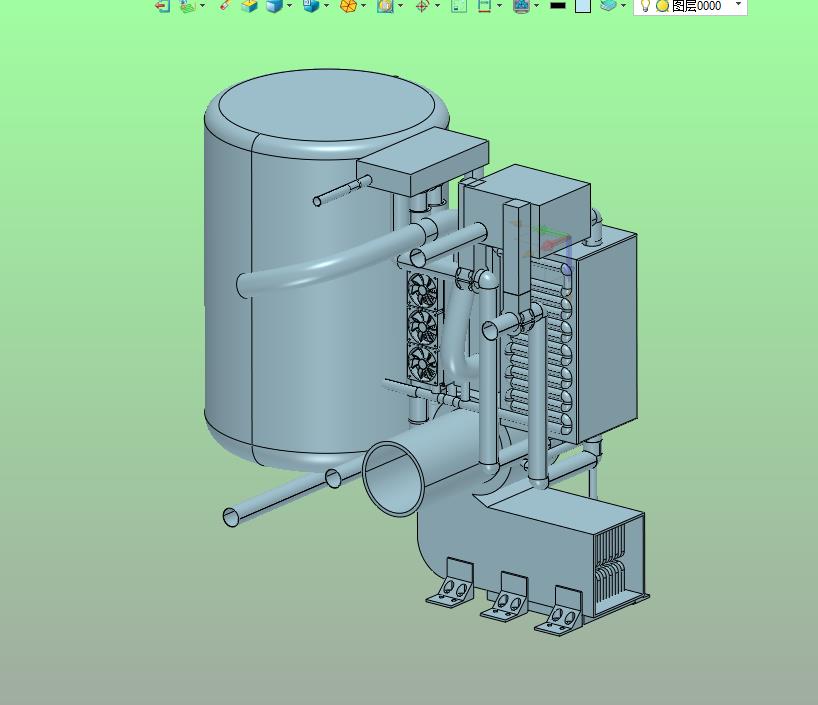Expand the arrow beside the crosshair icon
Viewport: 818px width, 705px height.
point(437,6)
